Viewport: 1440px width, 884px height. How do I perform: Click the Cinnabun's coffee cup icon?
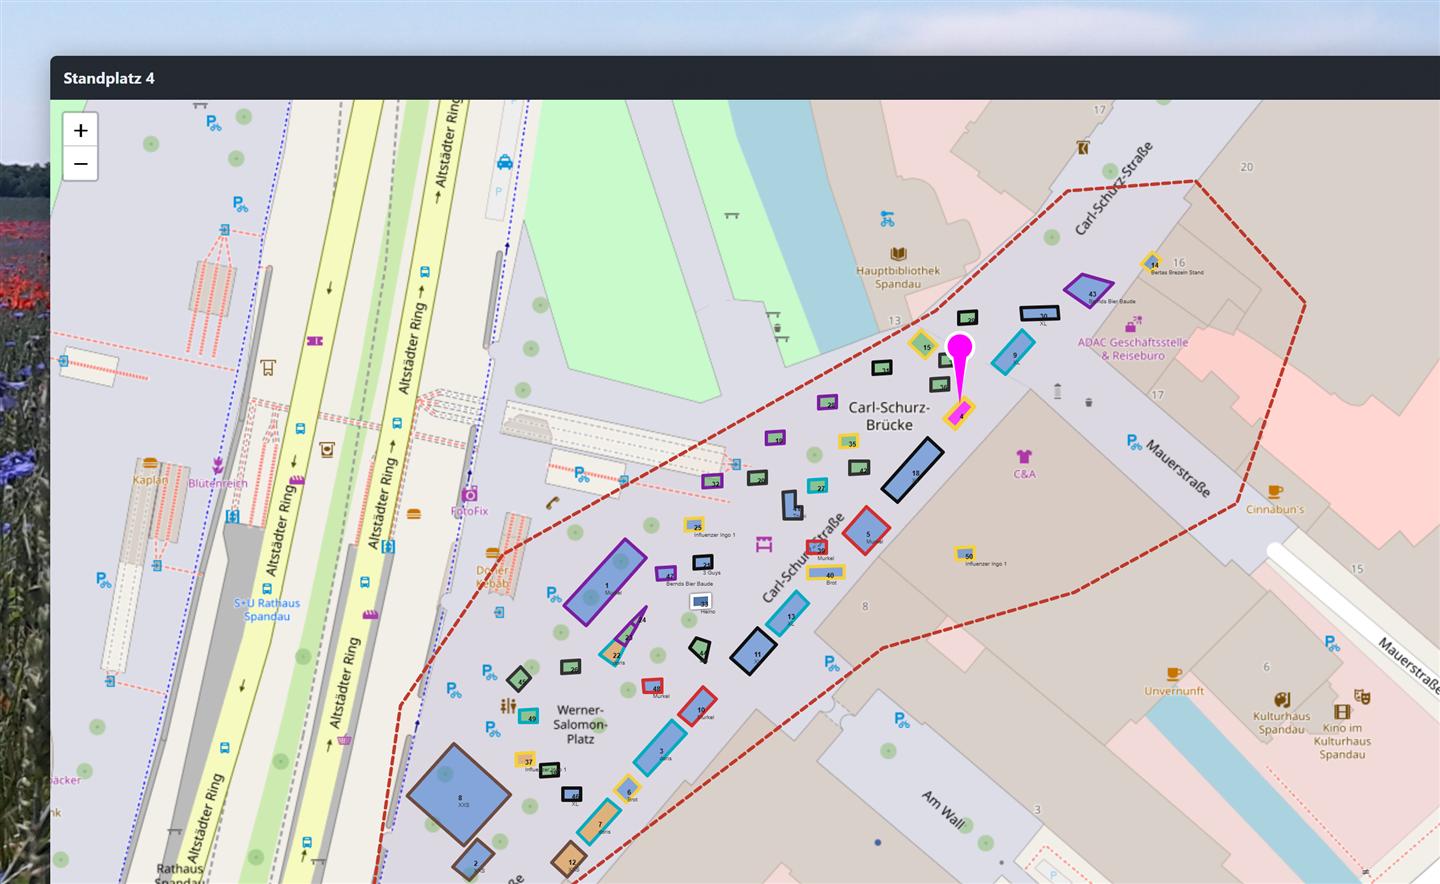(1274, 492)
